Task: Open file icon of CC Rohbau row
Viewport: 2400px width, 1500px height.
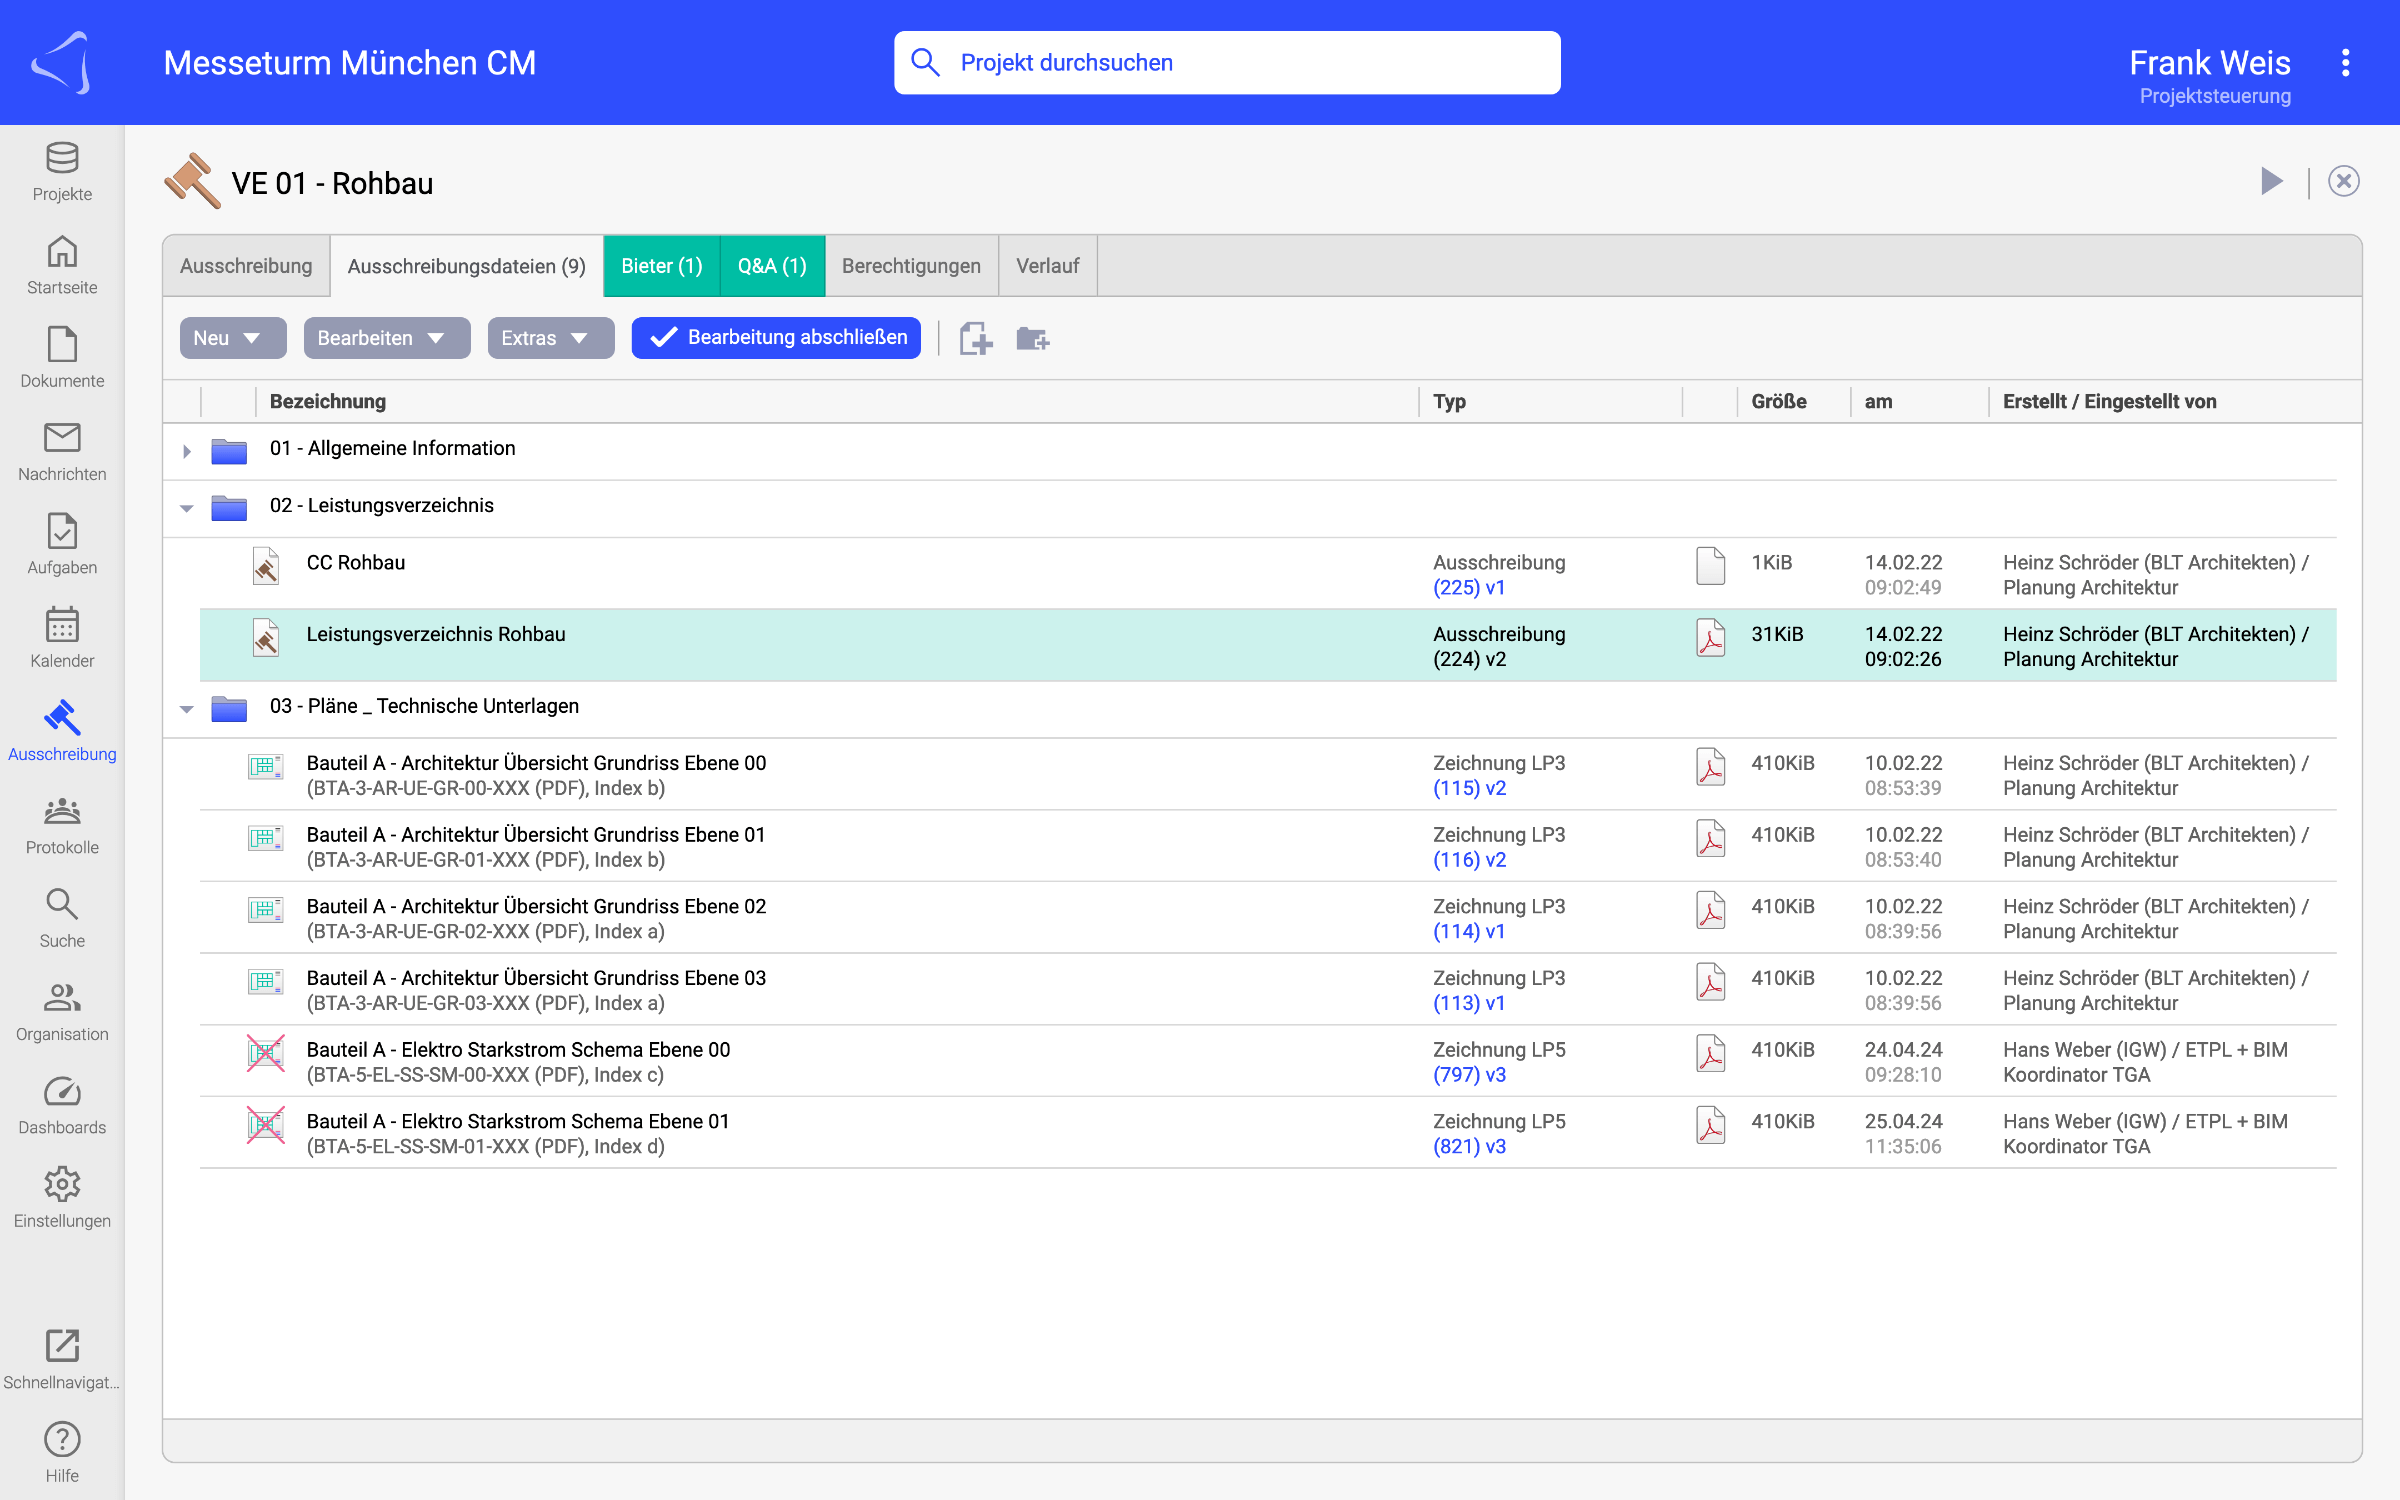Action: (x=1710, y=565)
